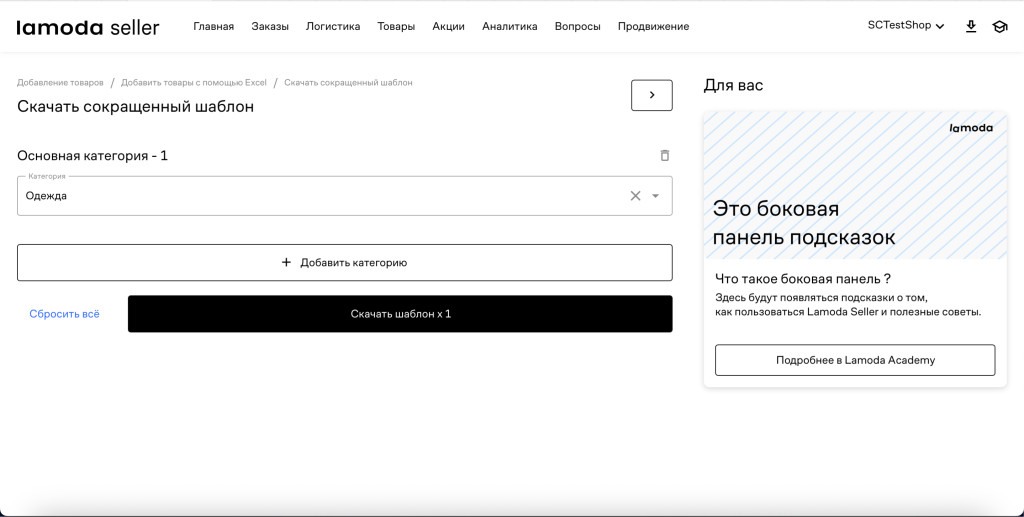This screenshot has width=1024, height=517.
Task: Clear the Одежда category selection
Action: click(635, 196)
